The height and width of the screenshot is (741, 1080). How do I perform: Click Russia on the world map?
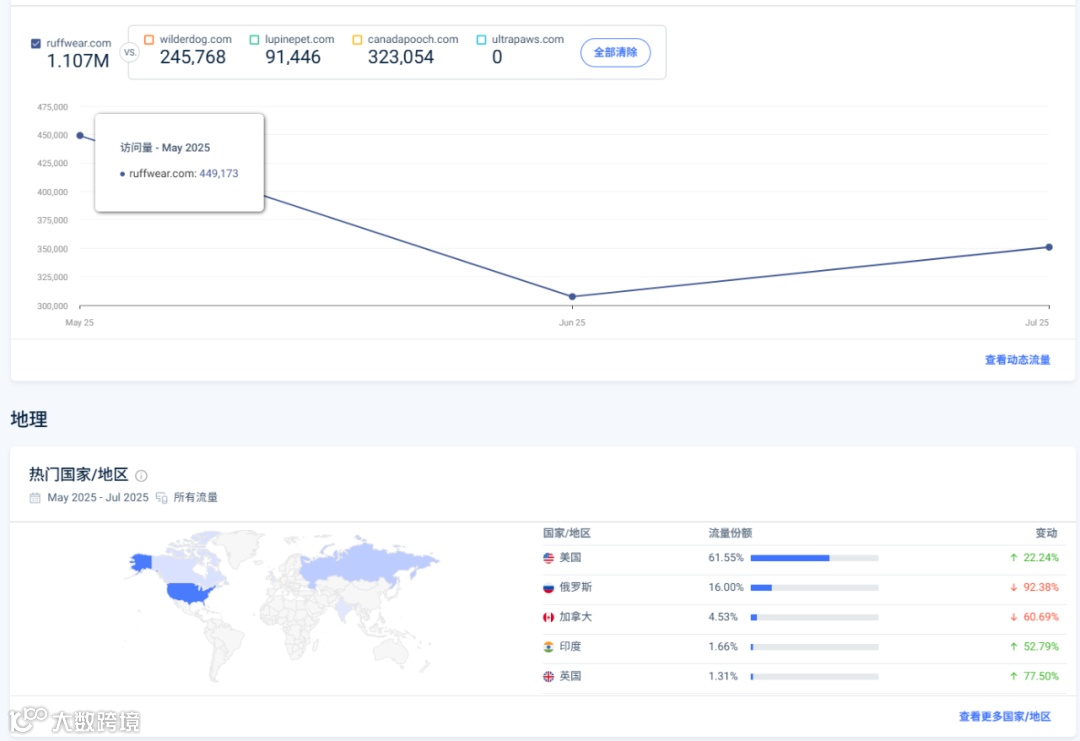point(365,561)
